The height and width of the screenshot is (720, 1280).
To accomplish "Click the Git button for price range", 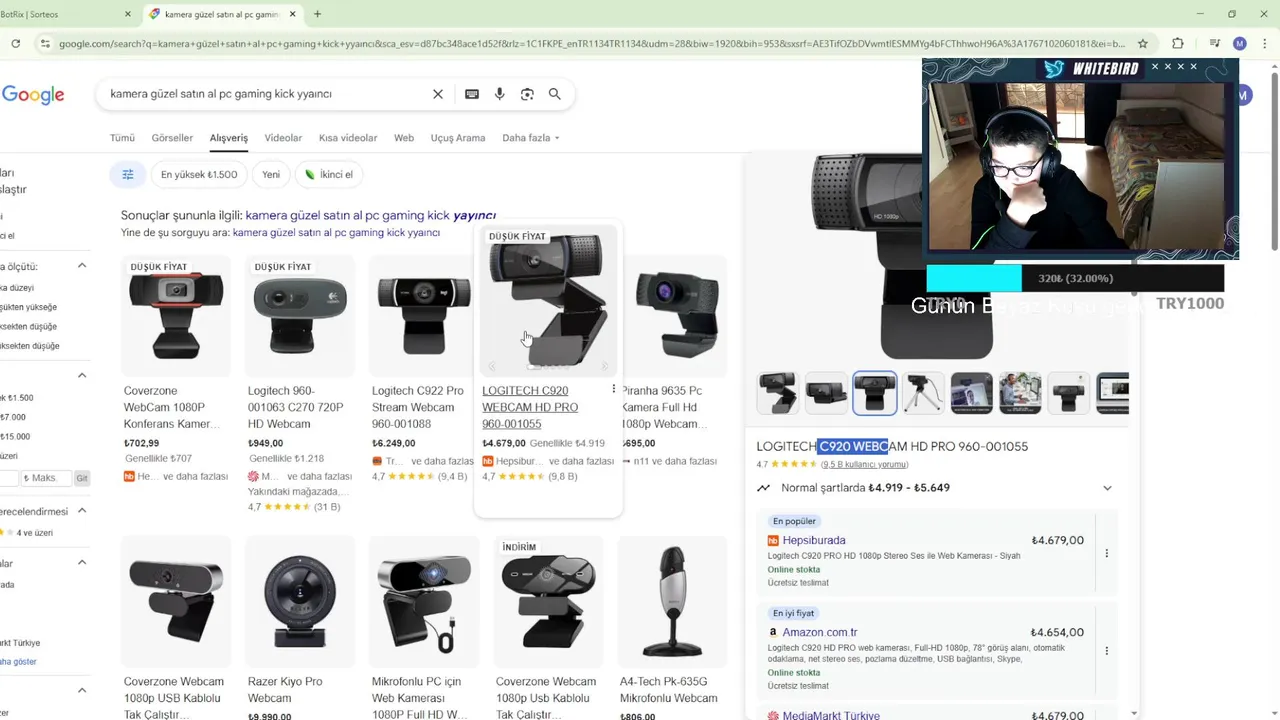I will [82, 478].
